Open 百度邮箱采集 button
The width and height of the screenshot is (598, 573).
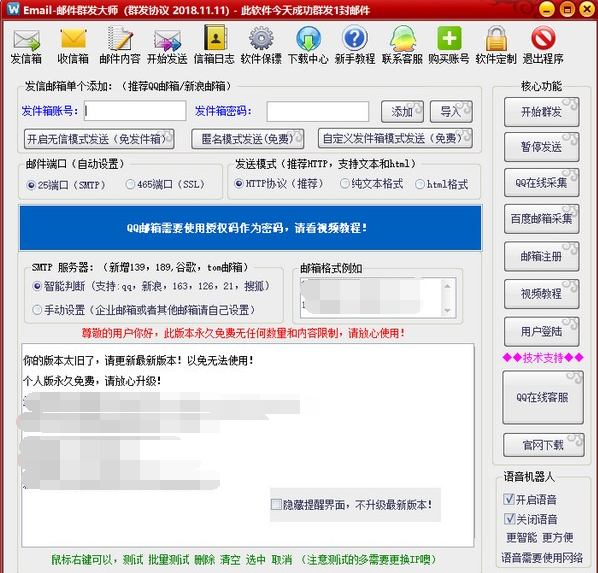542,219
